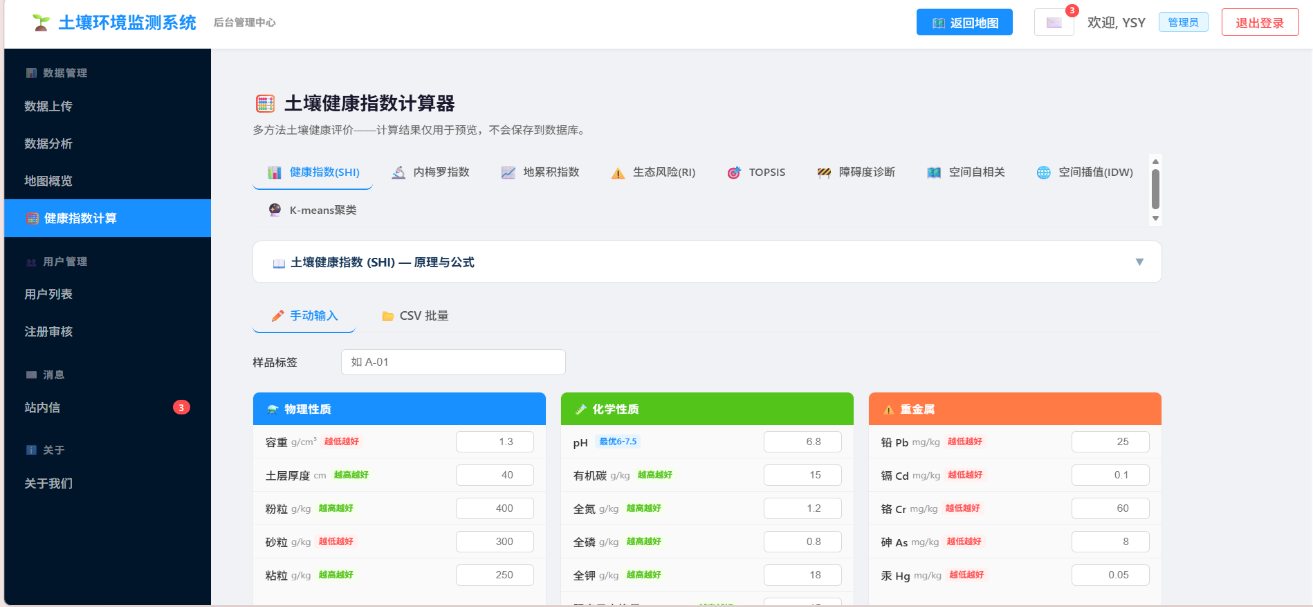Click the 物理性质 card header icon

point(272,410)
